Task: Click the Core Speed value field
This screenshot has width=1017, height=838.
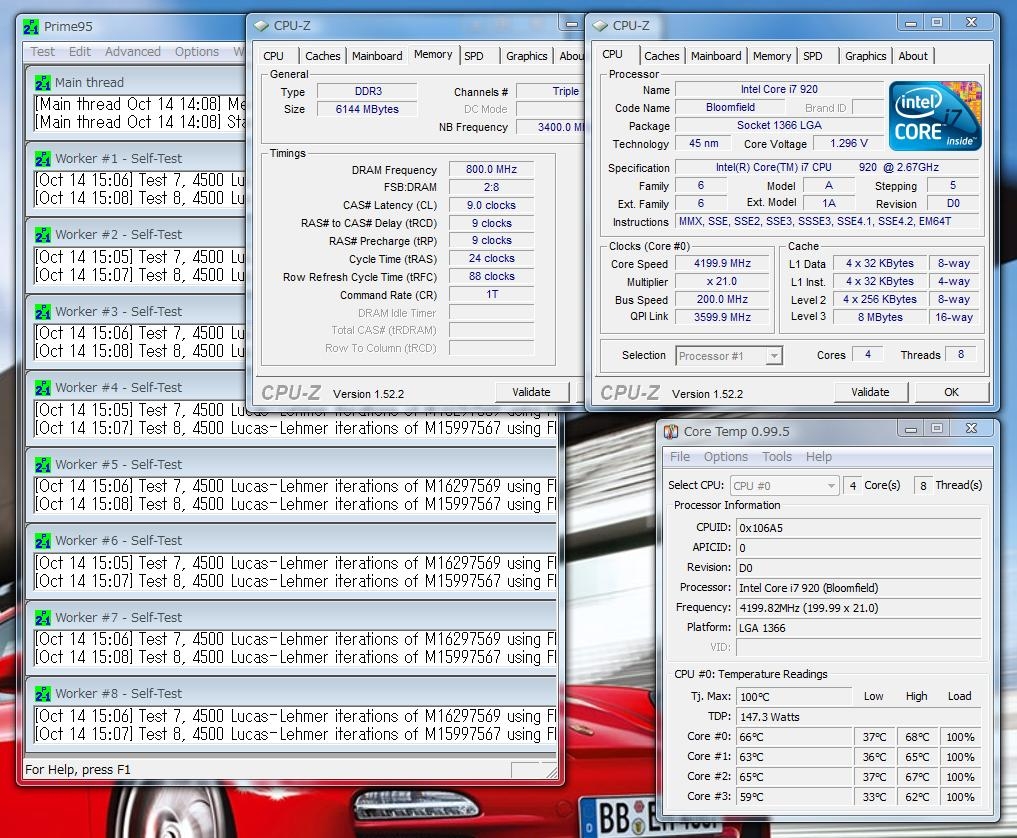Action: tap(722, 264)
